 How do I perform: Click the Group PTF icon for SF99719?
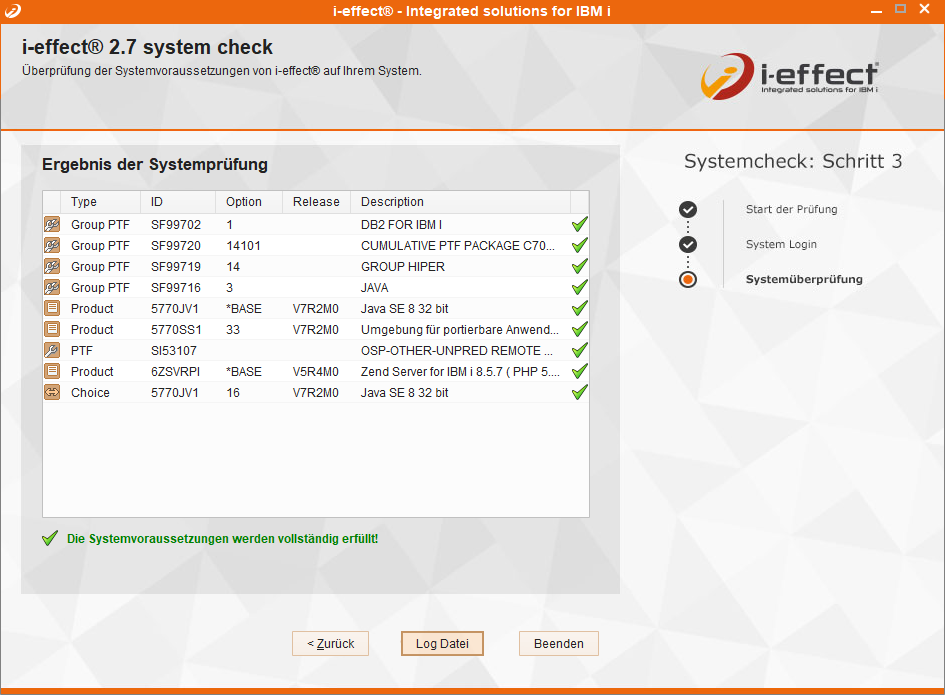[52, 266]
